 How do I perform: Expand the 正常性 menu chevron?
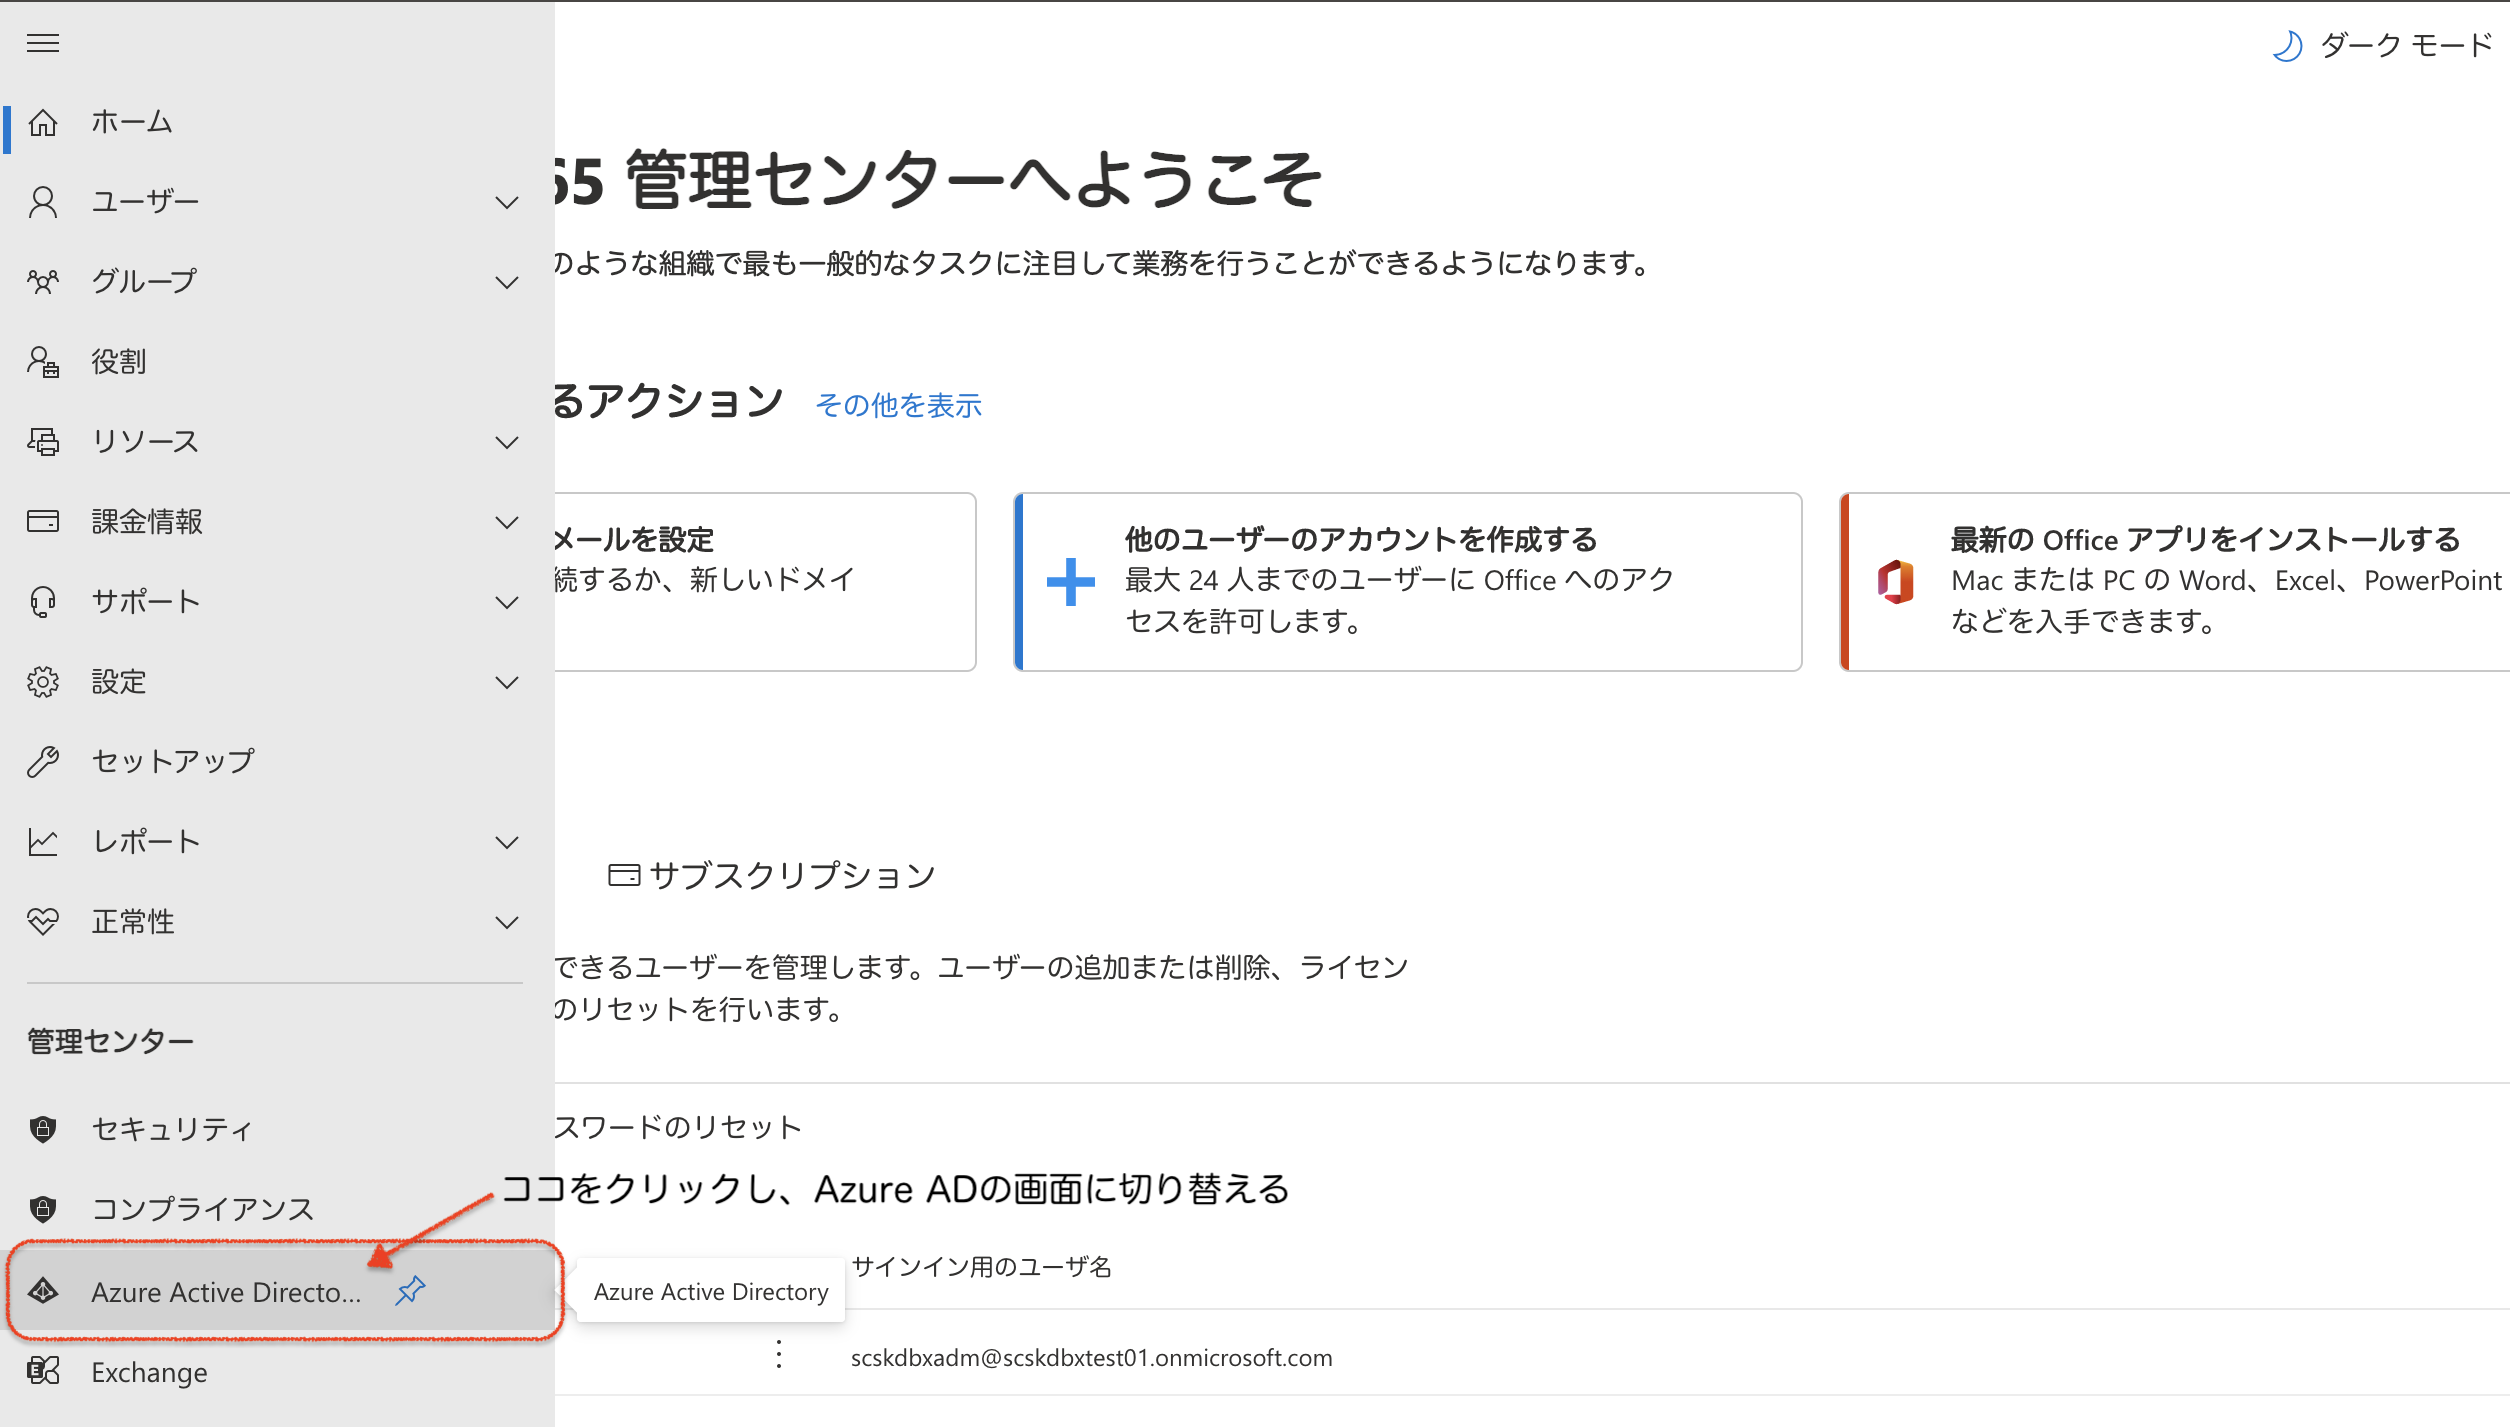507,922
